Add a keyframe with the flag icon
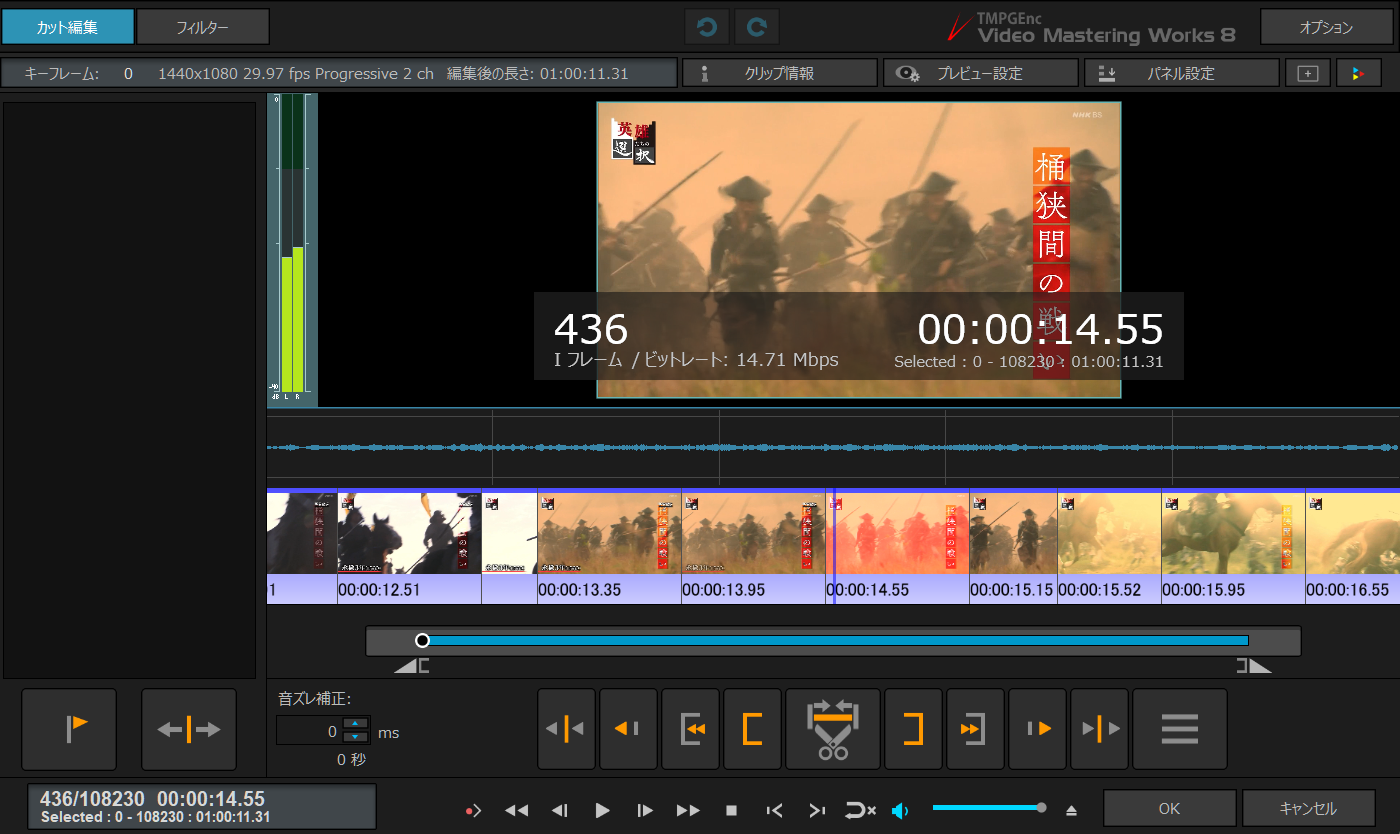 pos(69,729)
